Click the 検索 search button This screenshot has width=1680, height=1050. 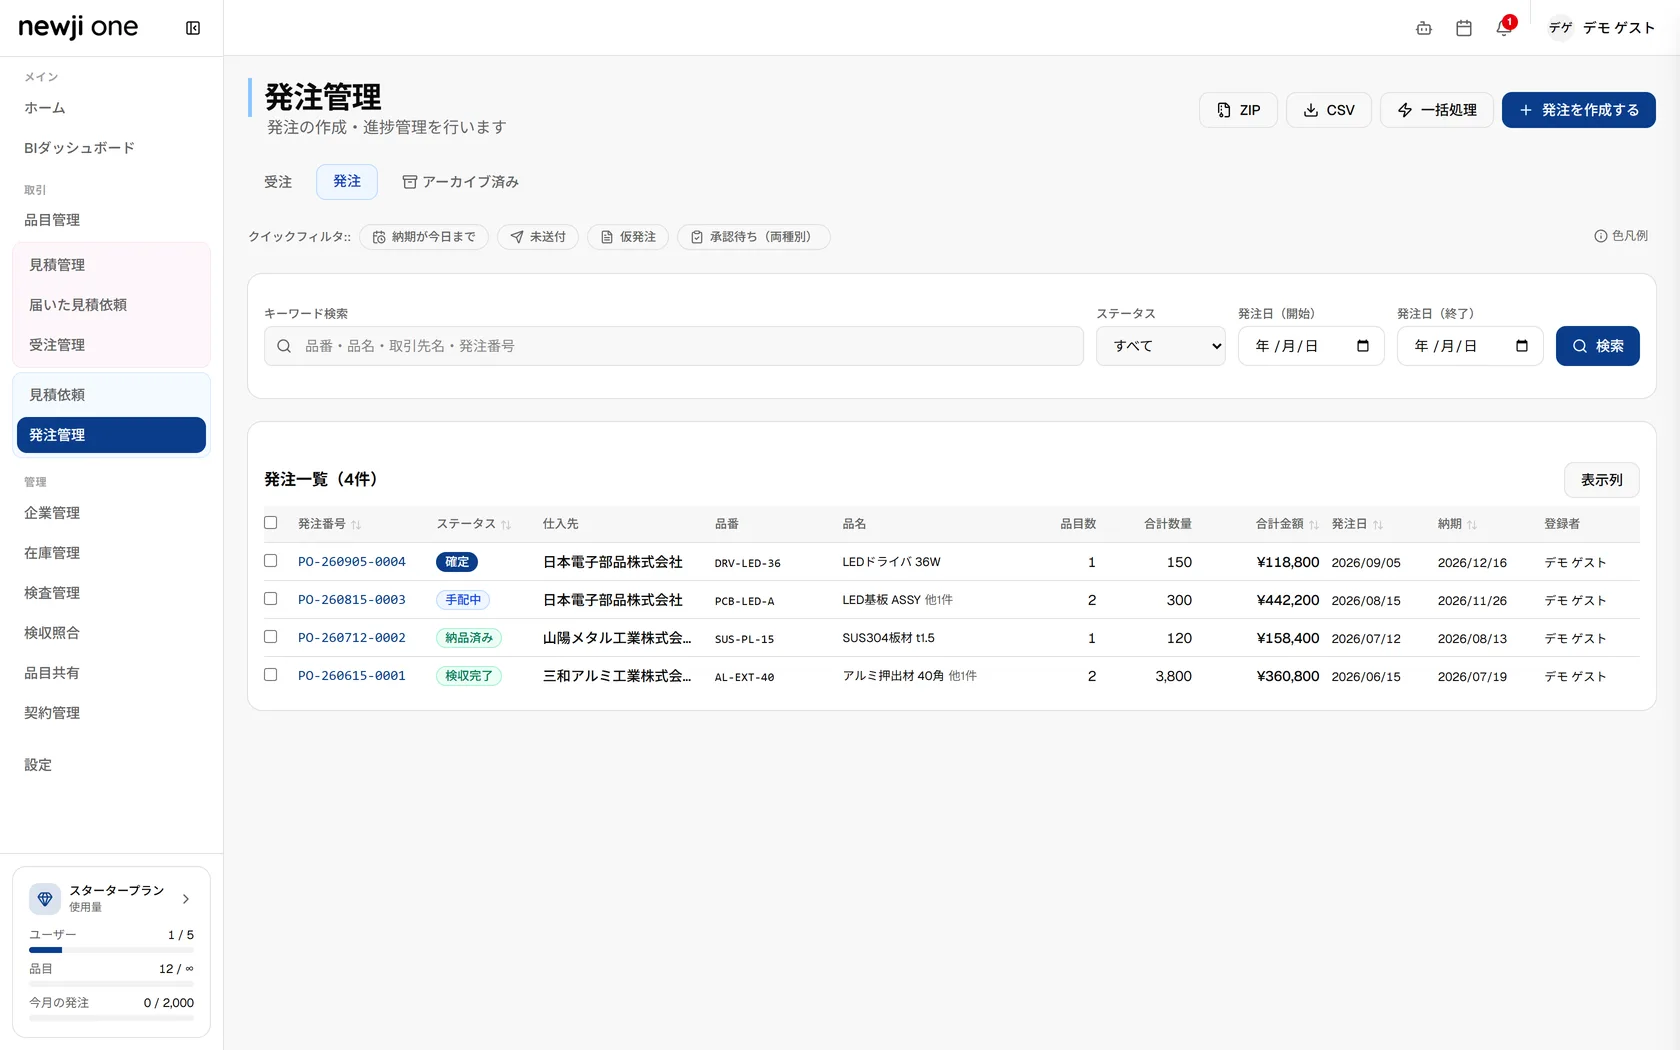click(x=1597, y=346)
